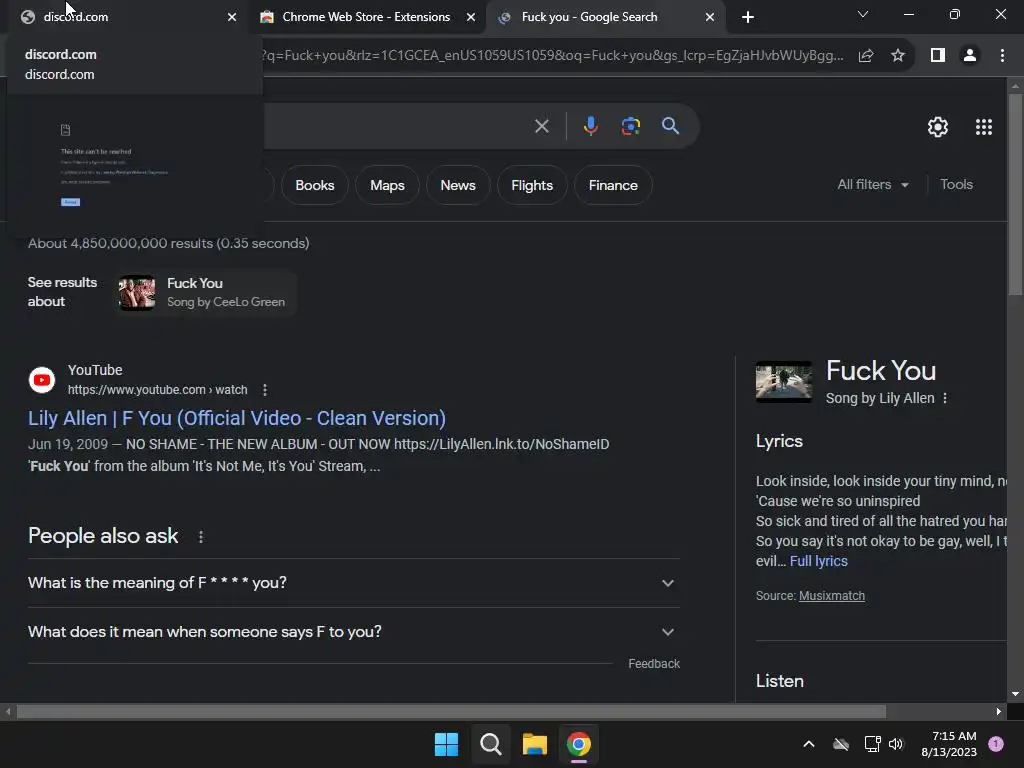
Task: Bookmark this tab with star icon
Action: 898,56
